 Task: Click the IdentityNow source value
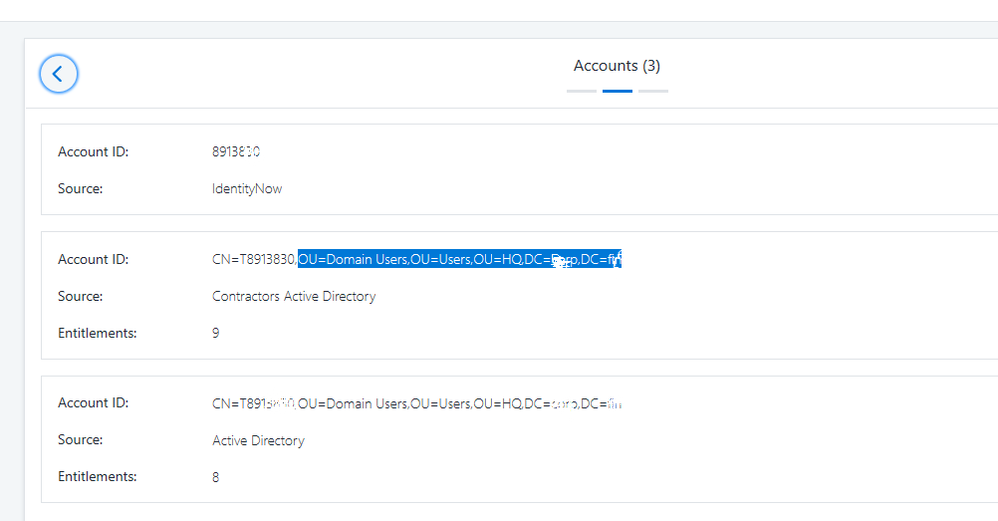[247, 188]
